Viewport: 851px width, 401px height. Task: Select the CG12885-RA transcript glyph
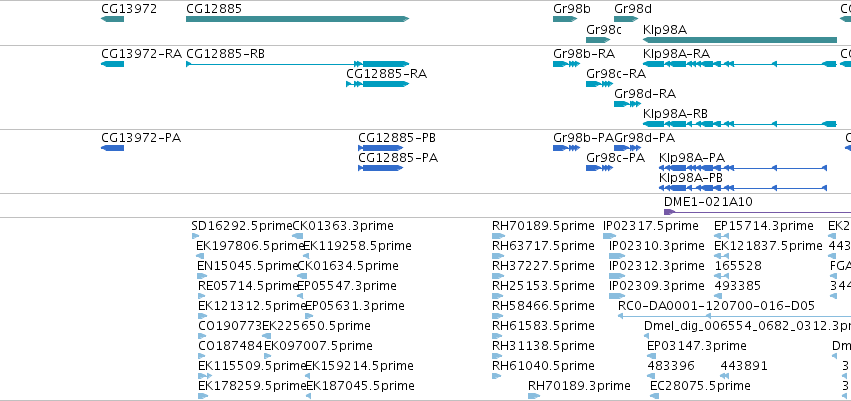tap(378, 84)
